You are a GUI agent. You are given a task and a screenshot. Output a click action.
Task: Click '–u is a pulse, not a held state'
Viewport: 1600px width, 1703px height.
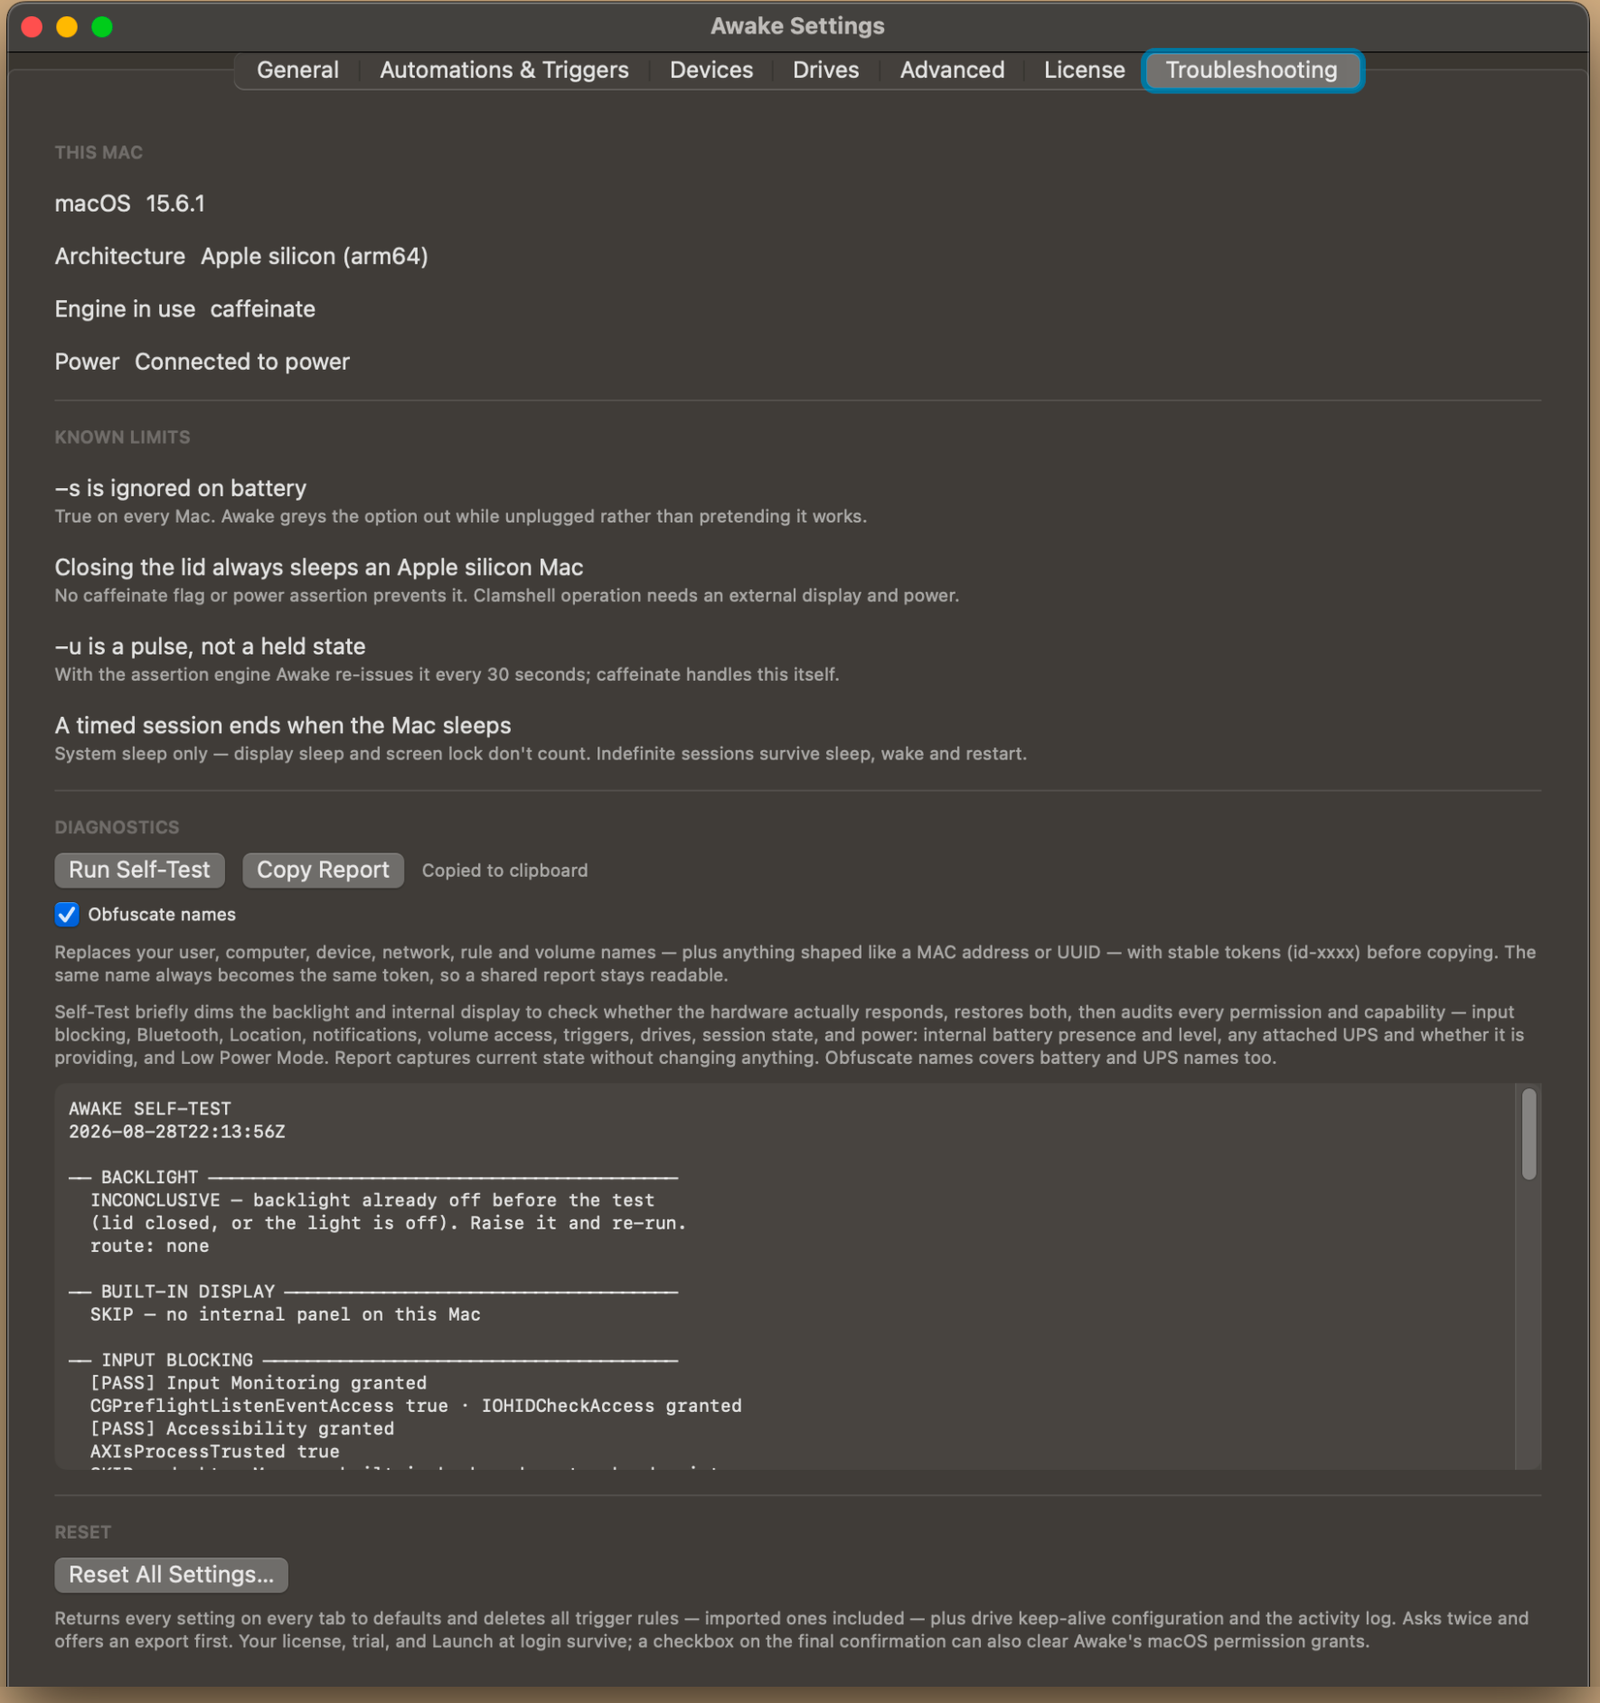coord(210,646)
